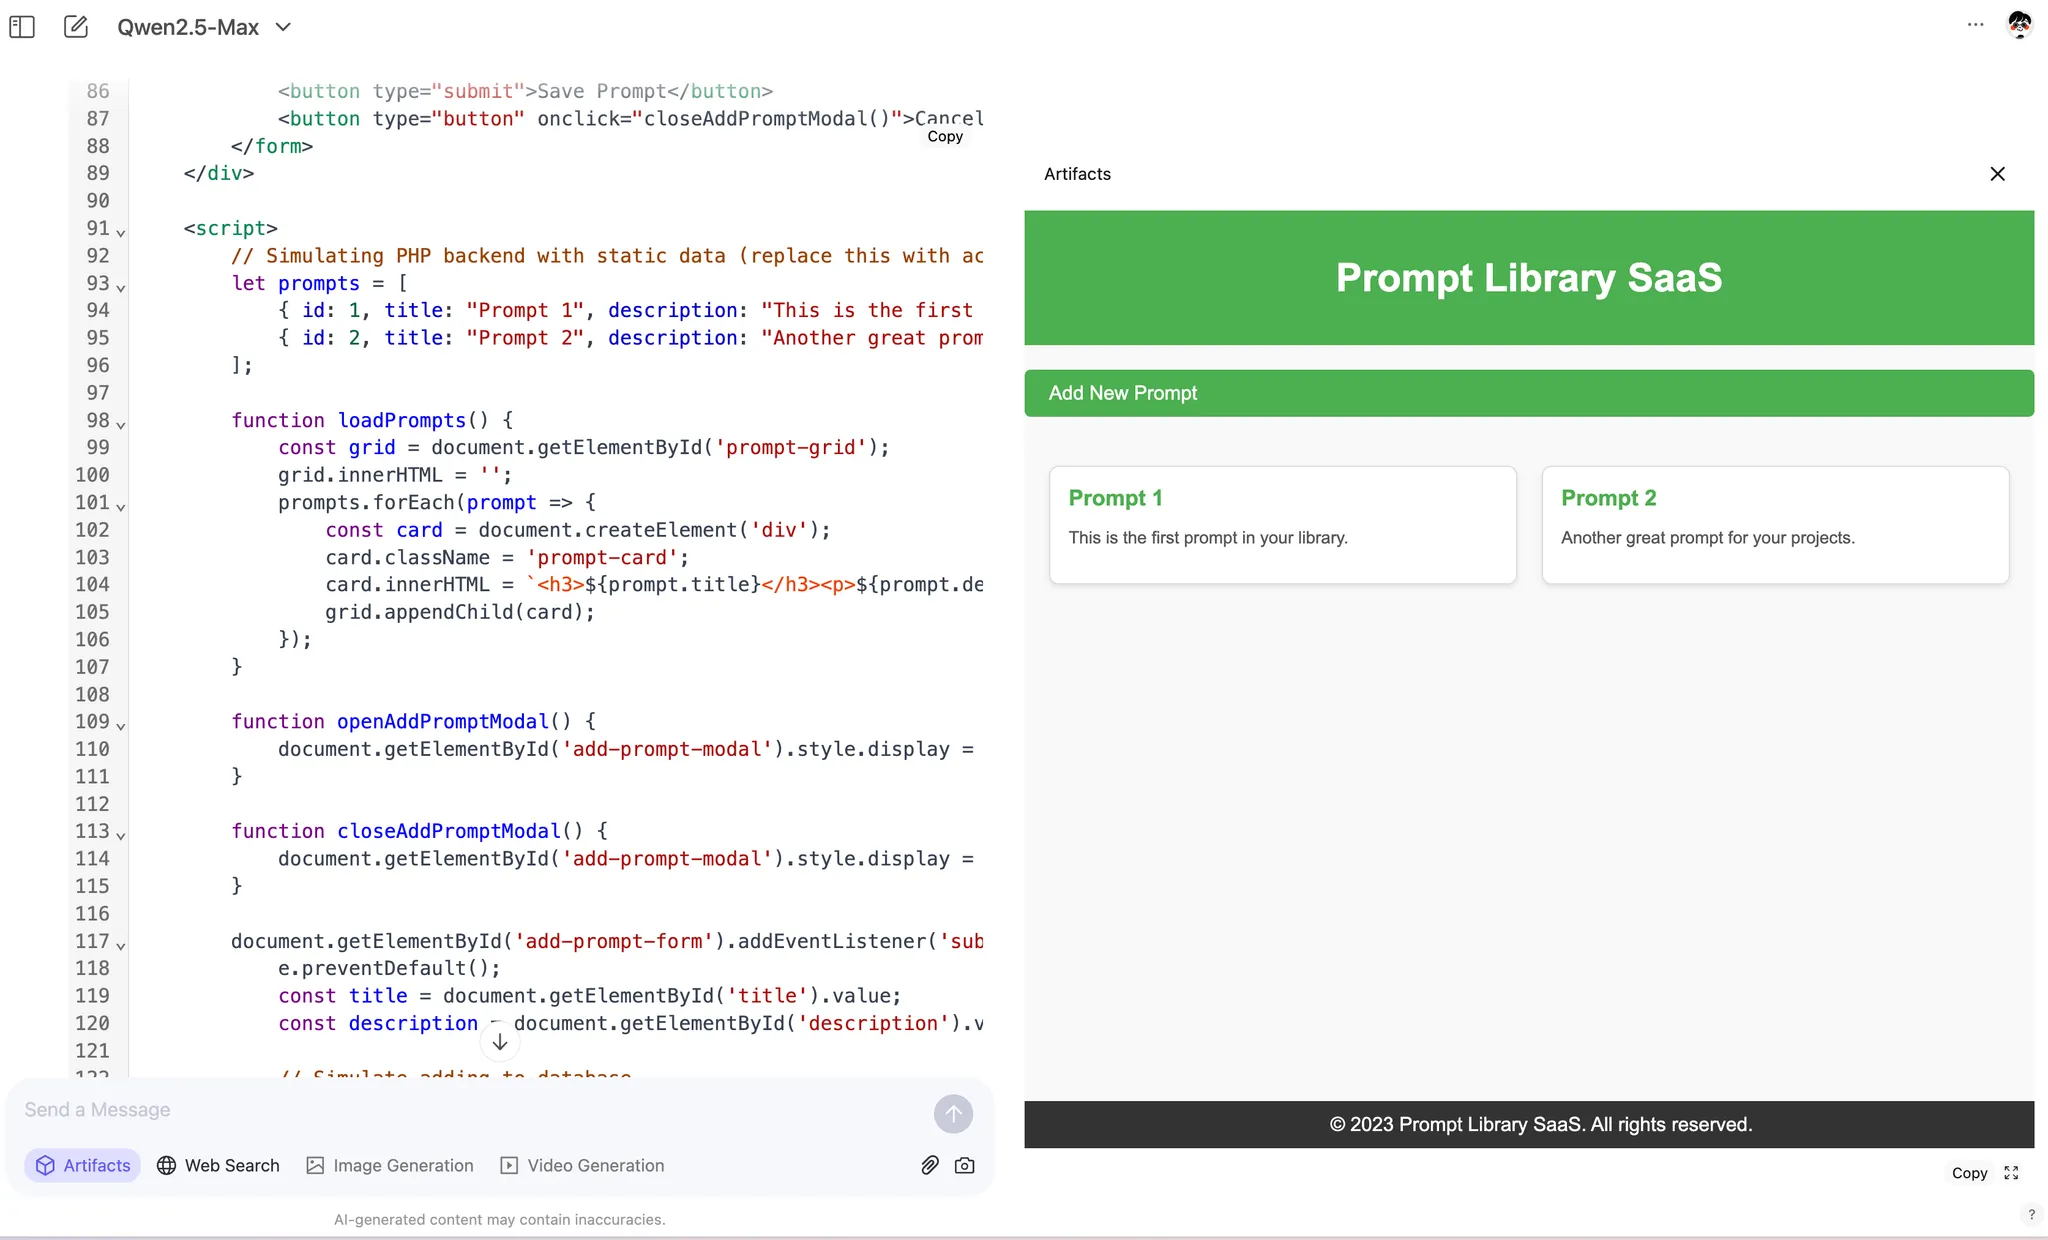2048x1240 pixels.
Task: Click the paperclip attach file icon
Action: pyautogui.click(x=930, y=1165)
